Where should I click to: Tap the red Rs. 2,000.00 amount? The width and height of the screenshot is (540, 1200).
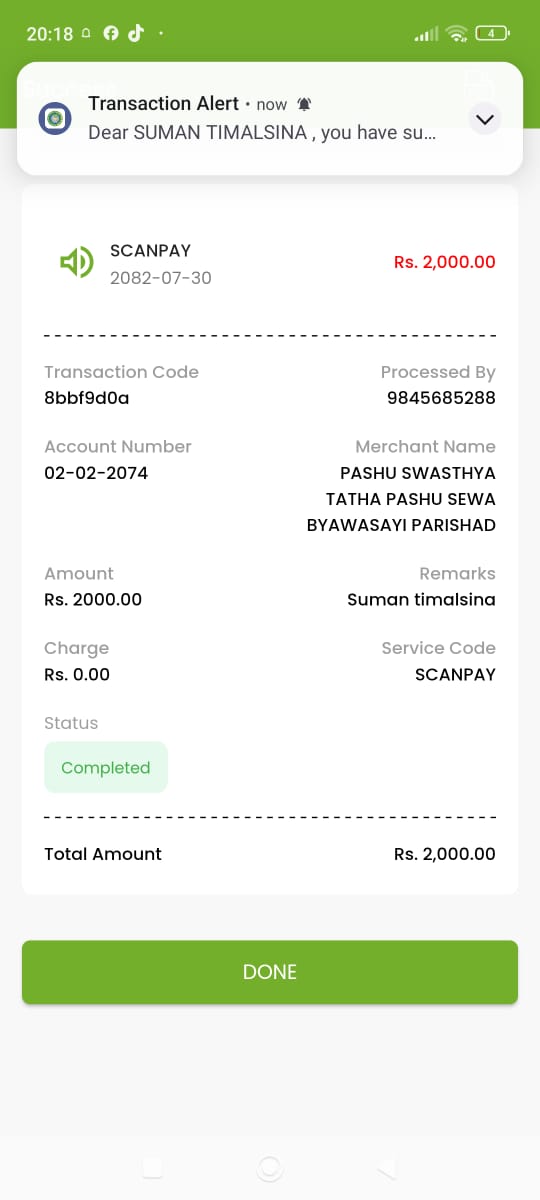445,262
